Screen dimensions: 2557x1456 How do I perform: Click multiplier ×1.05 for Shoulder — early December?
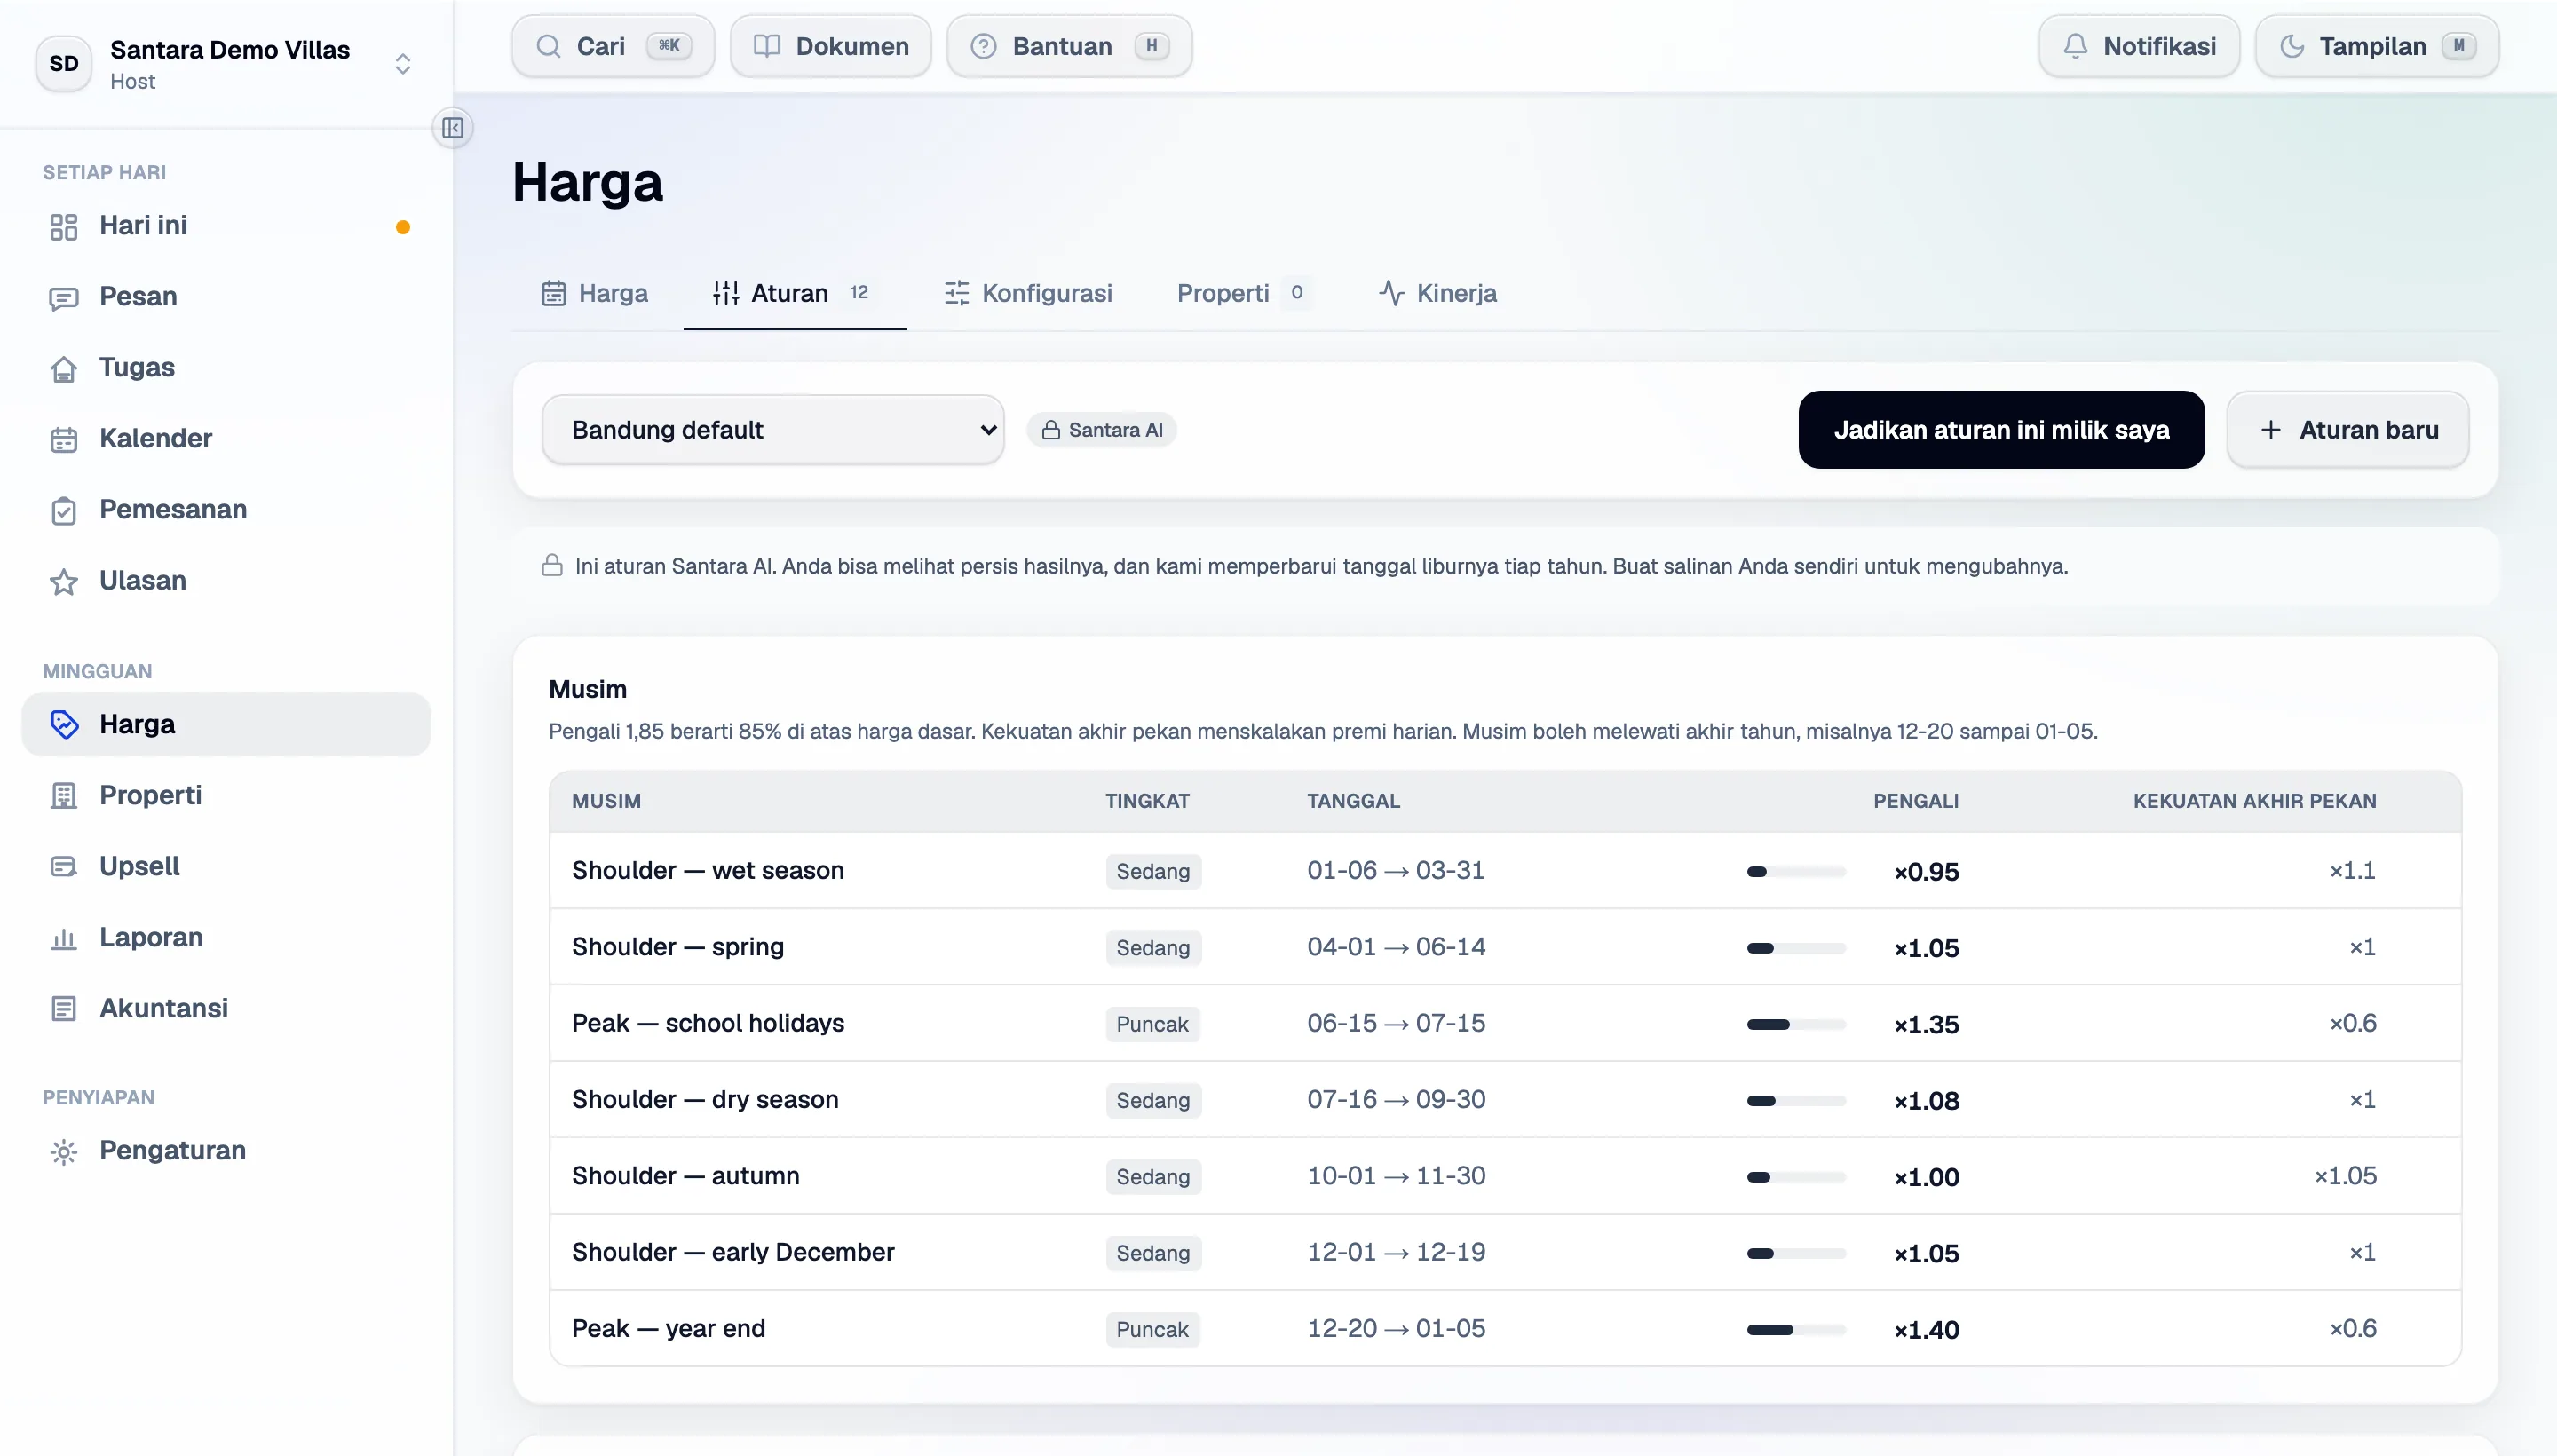[1926, 1254]
